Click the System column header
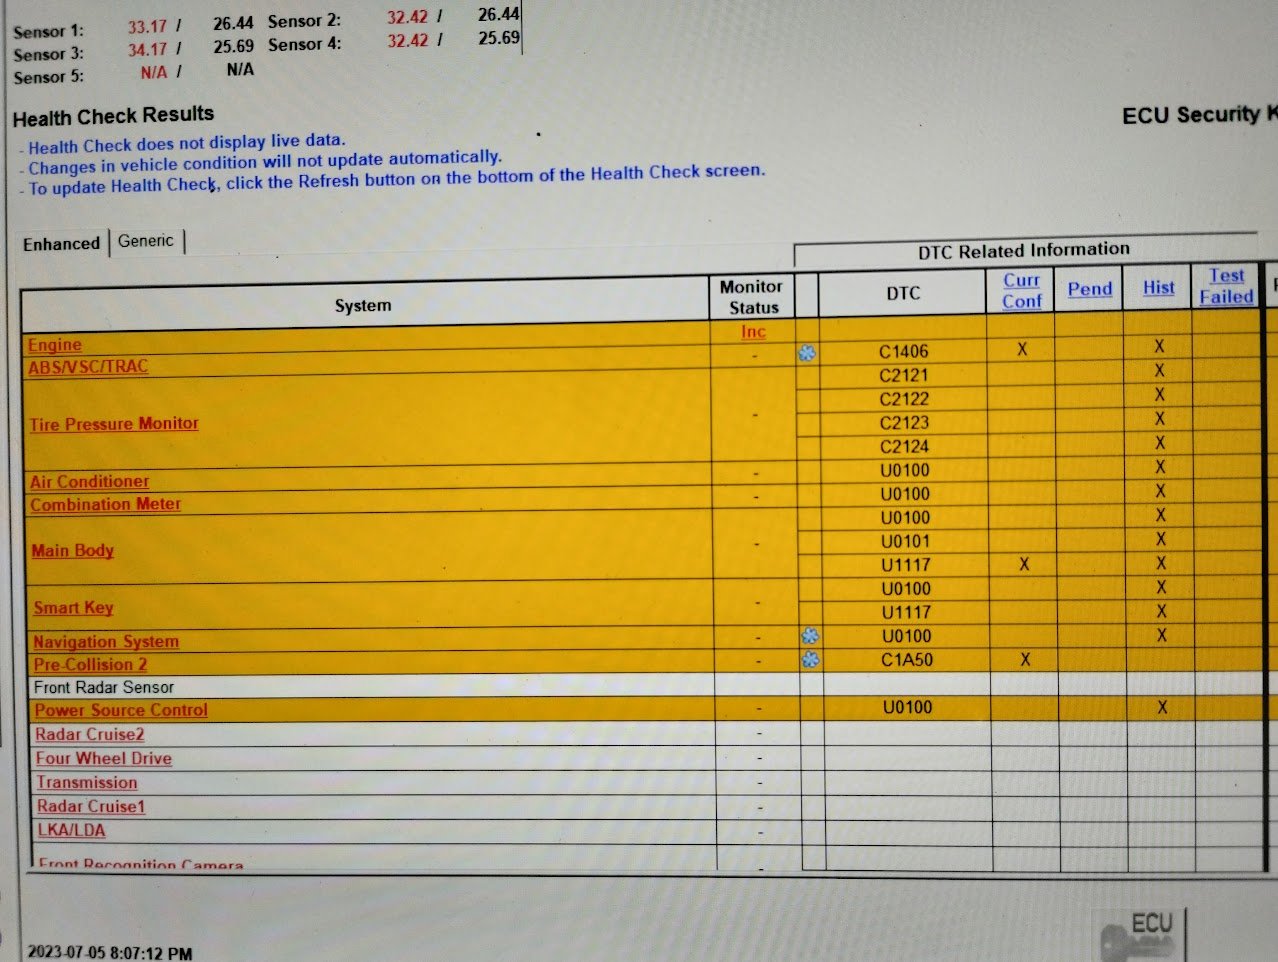The width and height of the screenshot is (1278, 962). [x=363, y=306]
